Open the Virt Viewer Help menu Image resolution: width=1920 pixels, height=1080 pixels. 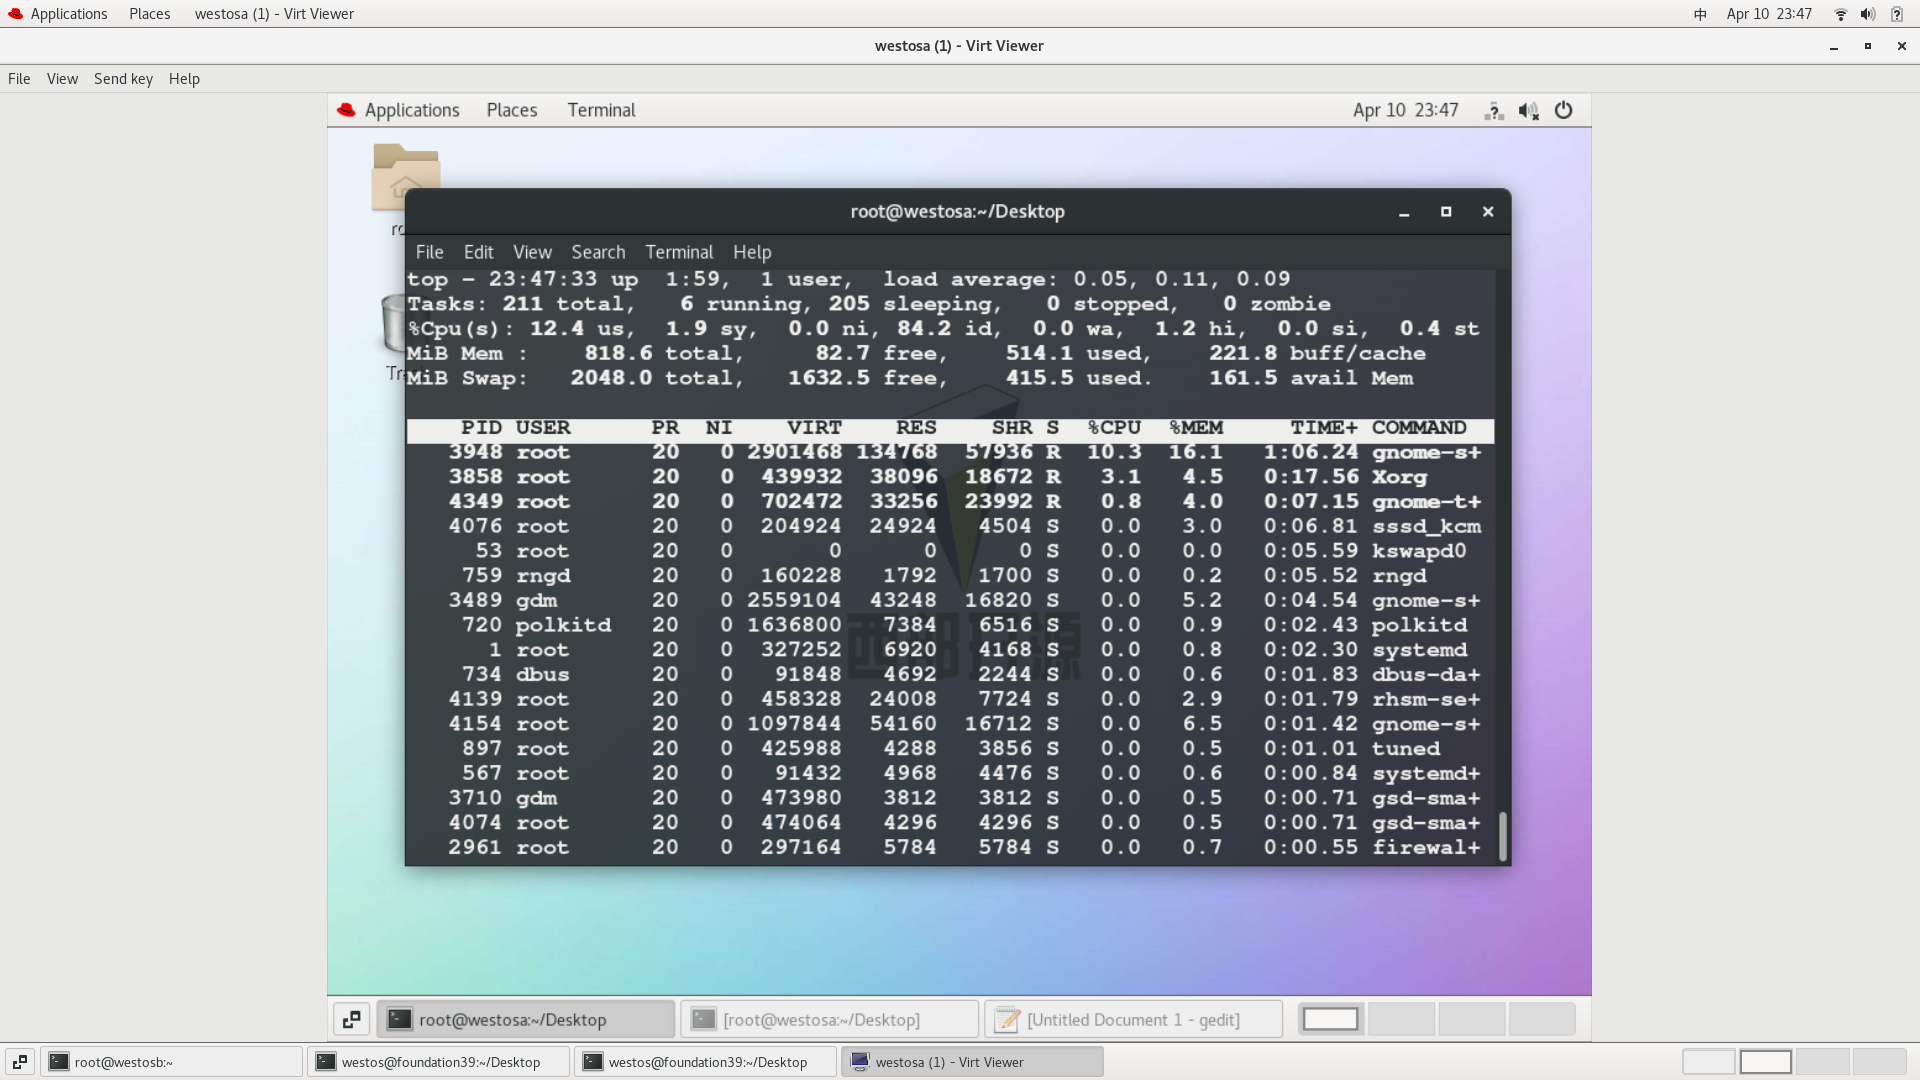click(184, 79)
